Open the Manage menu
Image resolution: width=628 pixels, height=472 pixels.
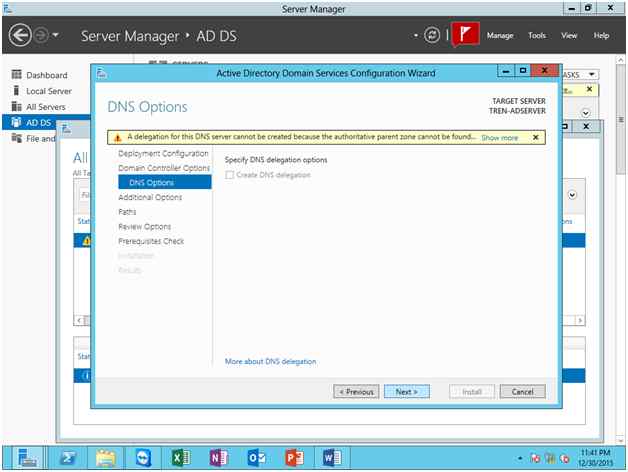(x=500, y=36)
